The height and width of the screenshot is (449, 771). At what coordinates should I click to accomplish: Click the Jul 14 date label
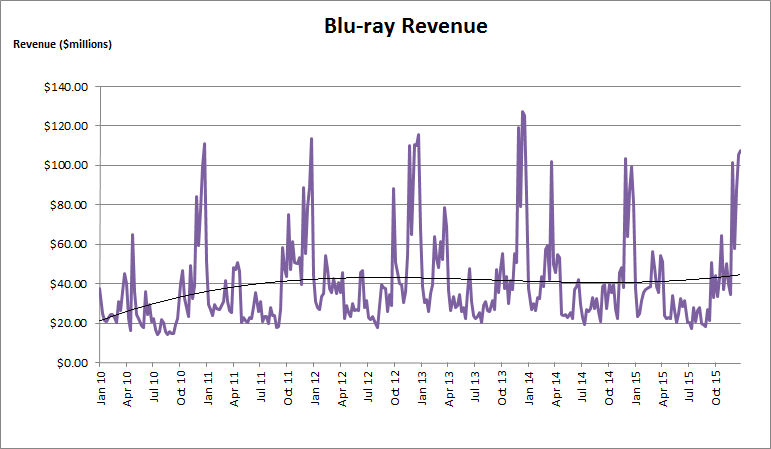(x=583, y=387)
